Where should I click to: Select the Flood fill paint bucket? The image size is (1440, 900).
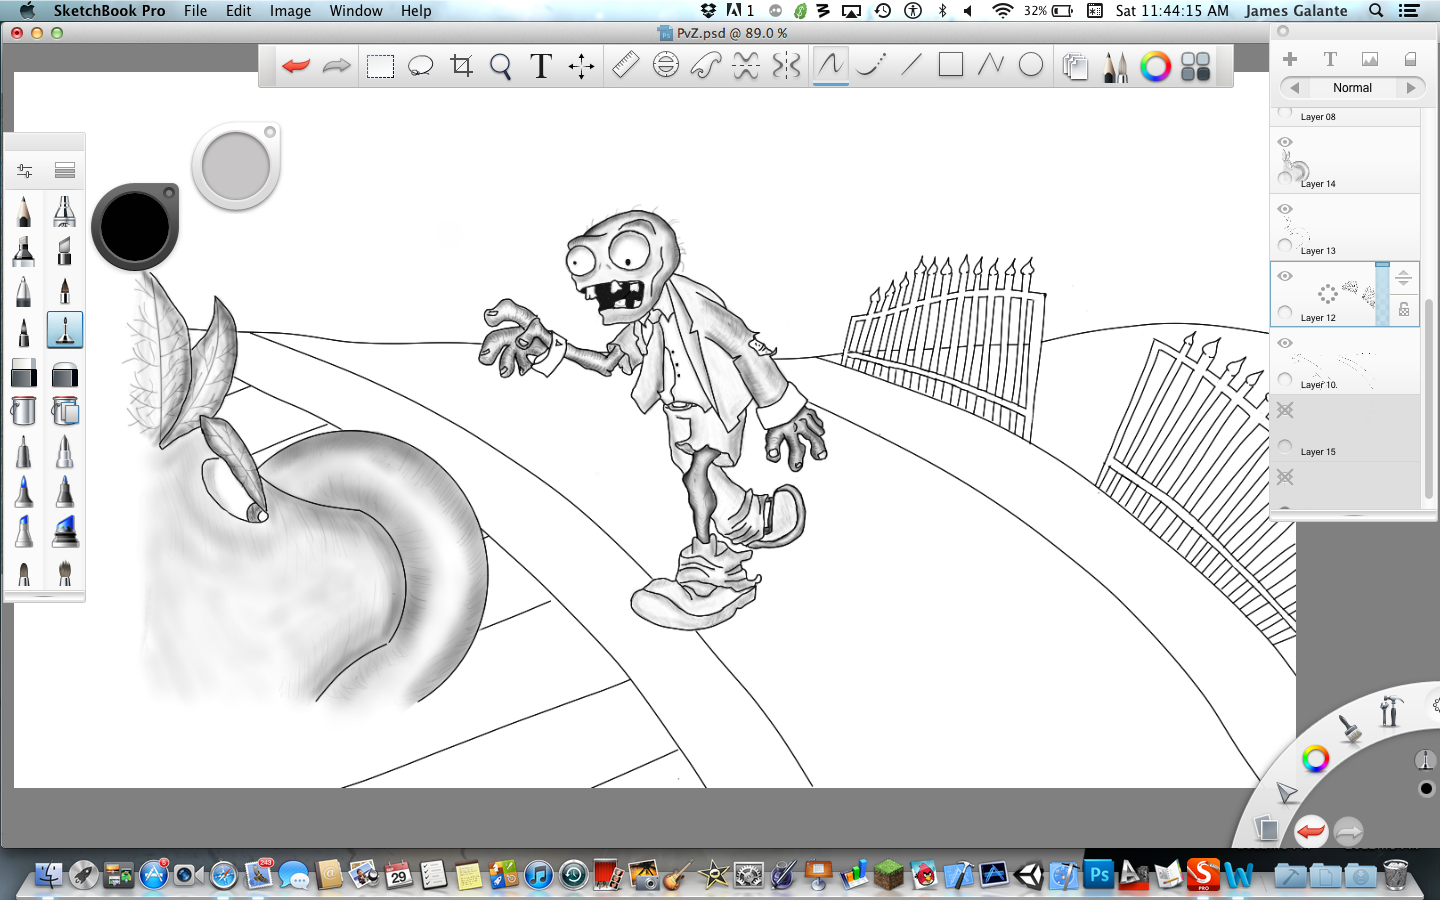(x=24, y=411)
